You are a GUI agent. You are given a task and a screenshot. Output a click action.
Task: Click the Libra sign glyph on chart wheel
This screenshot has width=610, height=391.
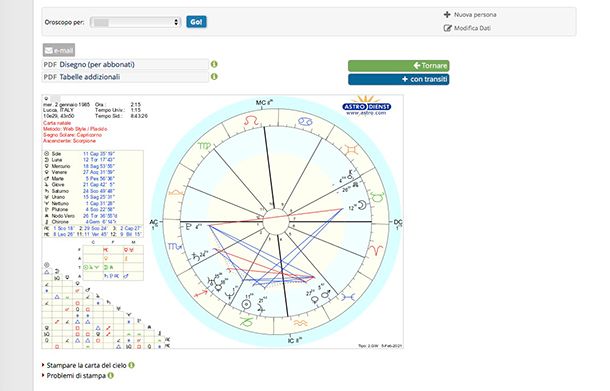(176, 193)
